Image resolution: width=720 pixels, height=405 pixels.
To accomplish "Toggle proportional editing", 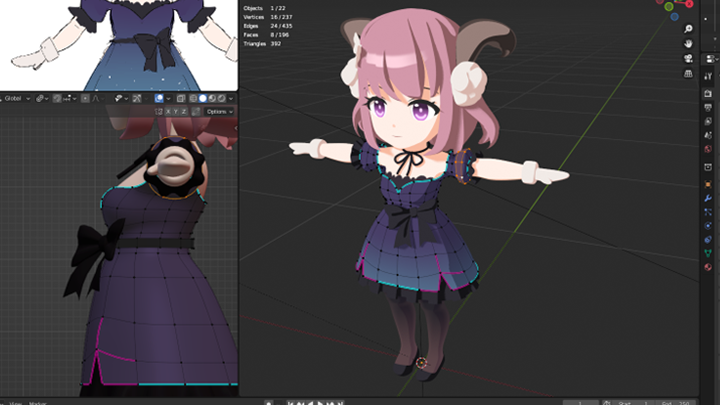I will point(85,98).
